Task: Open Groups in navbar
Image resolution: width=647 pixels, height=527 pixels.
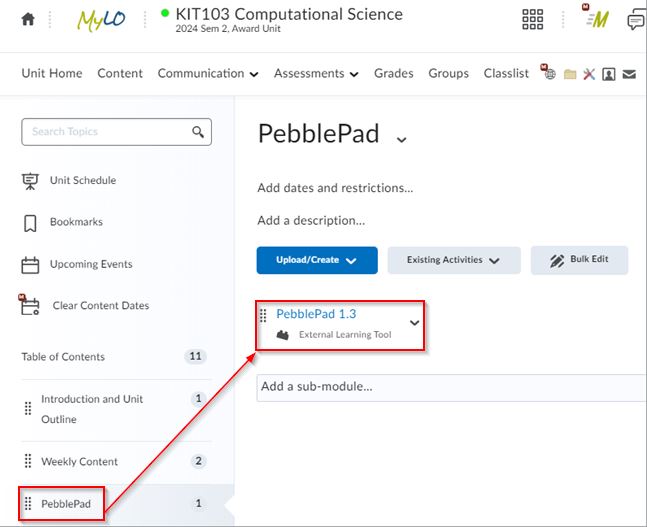Action: (x=449, y=73)
